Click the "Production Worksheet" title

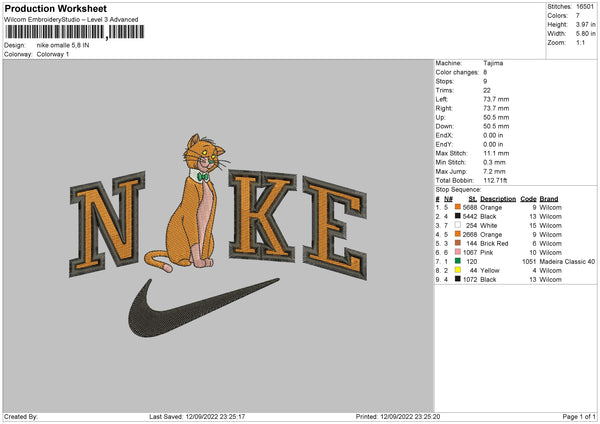[x=55, y=8]
